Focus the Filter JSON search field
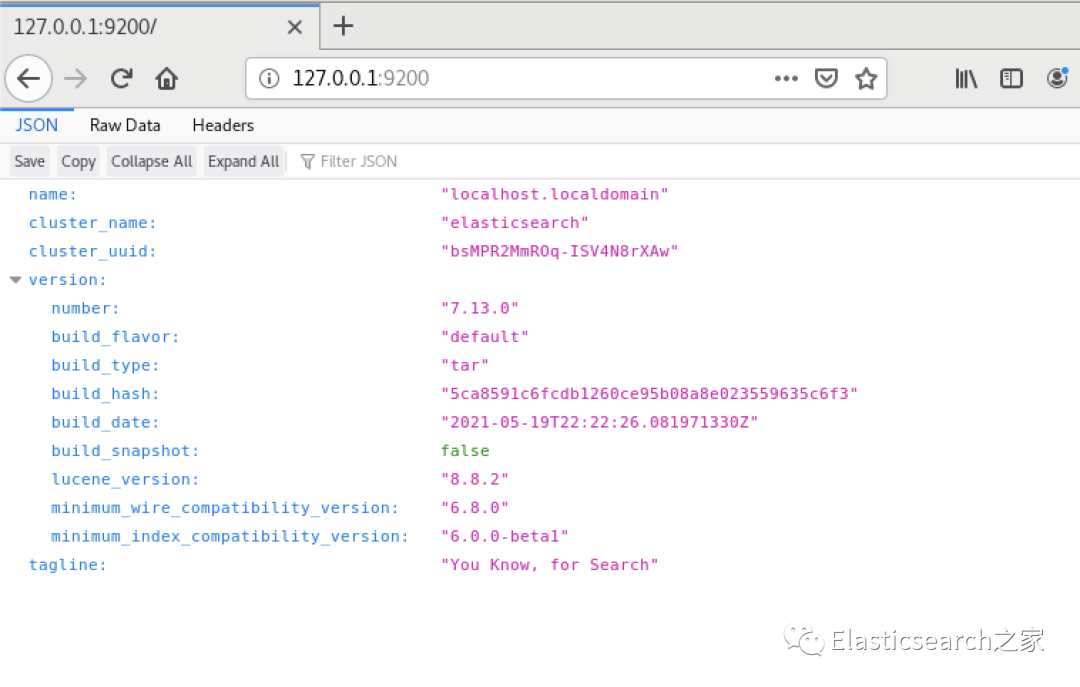The image size is (1080, 687). (x=360, y=161)
